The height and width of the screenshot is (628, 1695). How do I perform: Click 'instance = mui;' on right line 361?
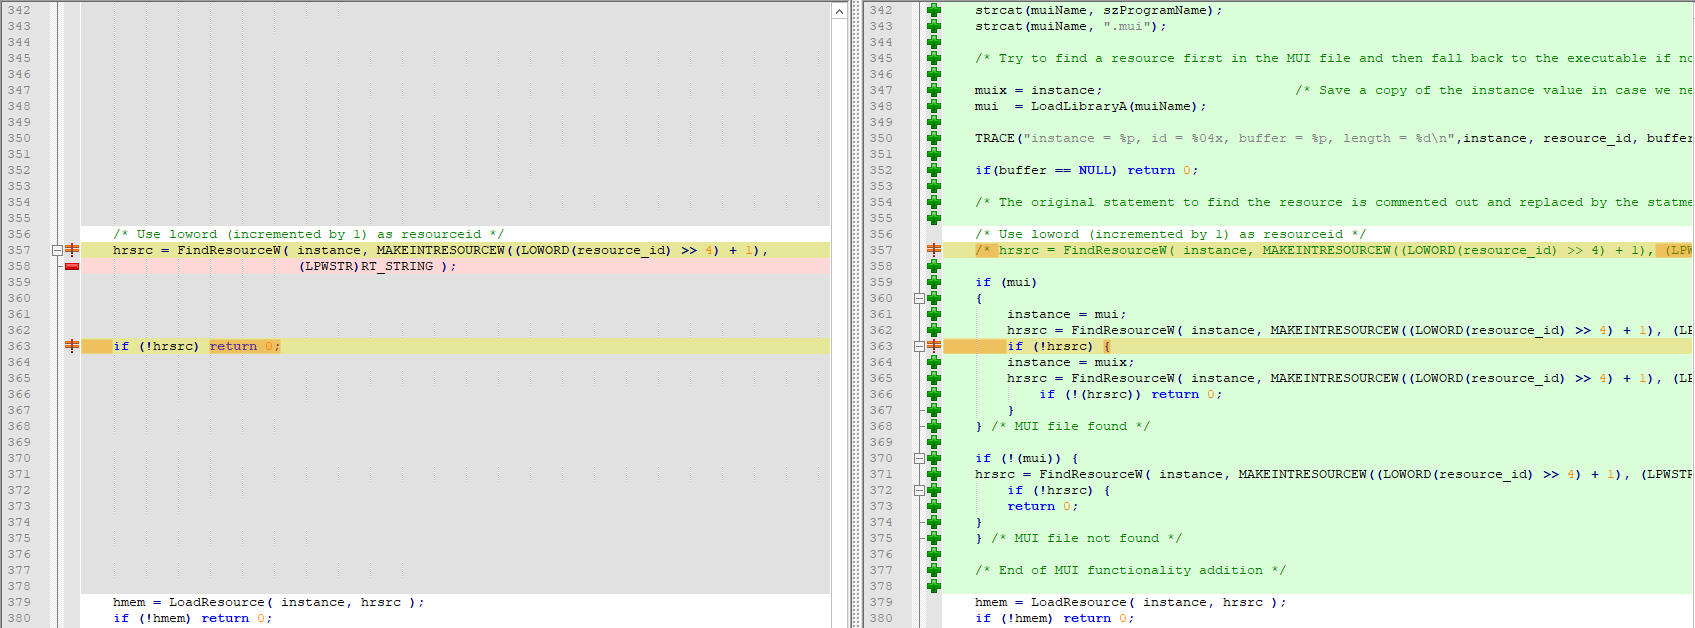tap(1066, 314)
